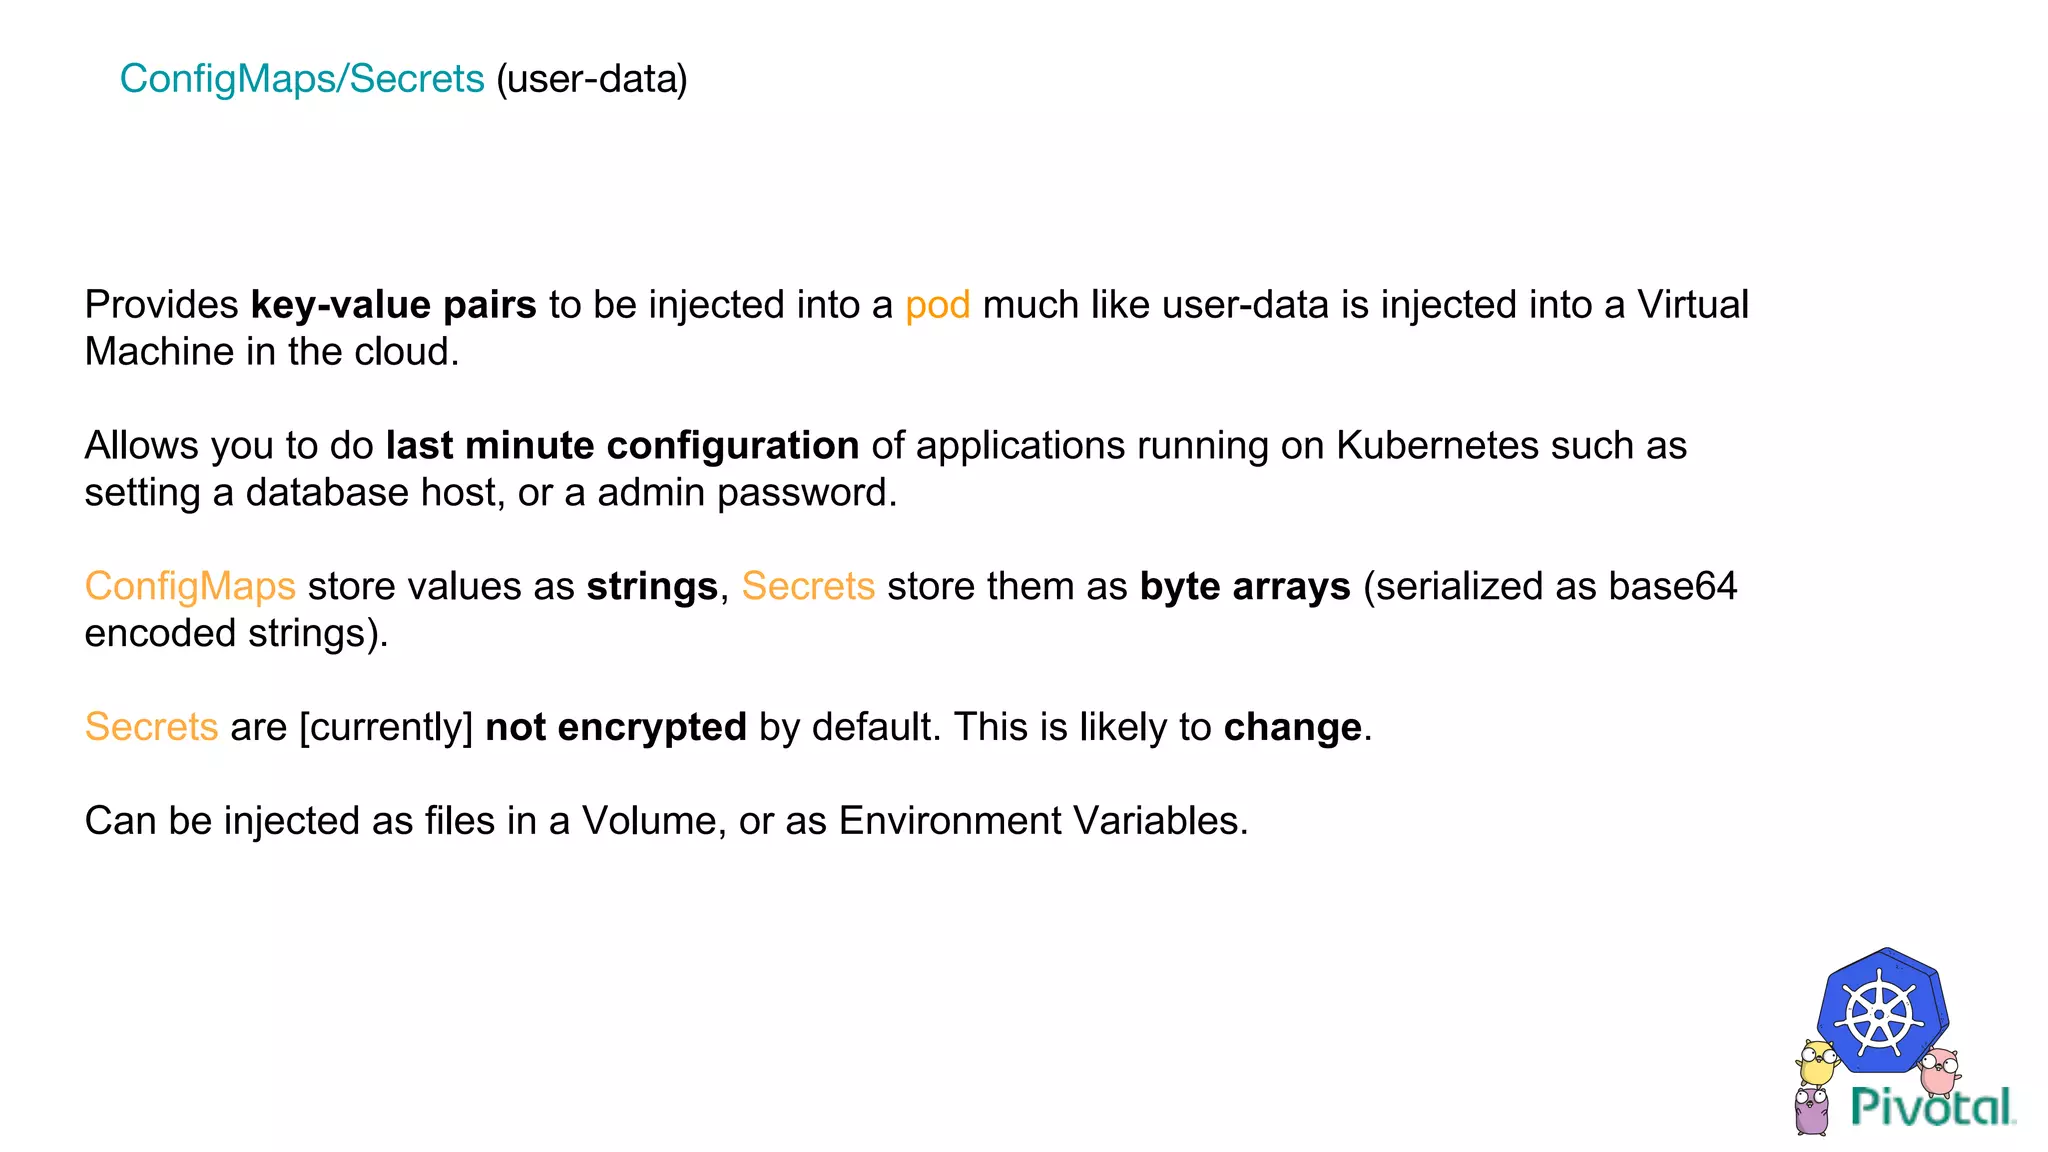This screenshot has height=1152, width=2048.
Task: Click the bold 'last minute configuration' text
Action: 622,446
